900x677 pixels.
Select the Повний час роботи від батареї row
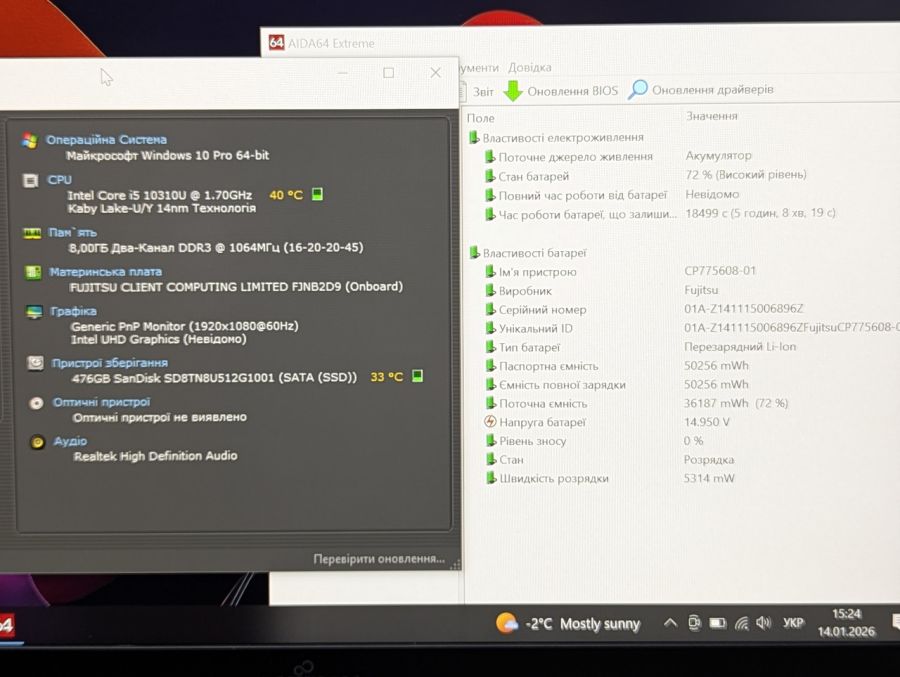click(612, 195)
